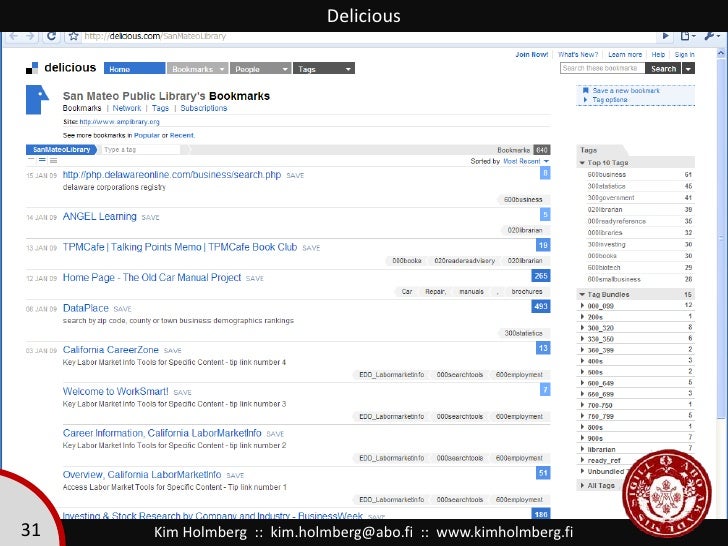Open the People menu dropdown
The height and width of the screenshot is (546, 728).
[260, 69]
